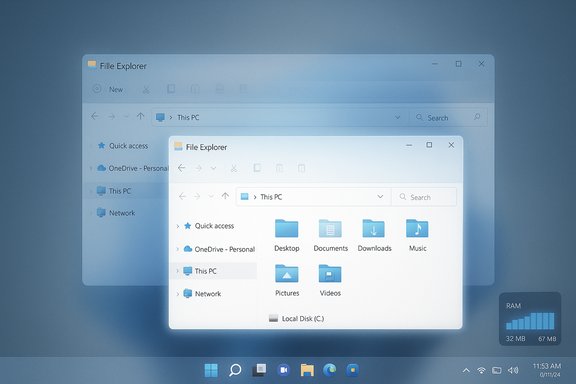Open Task View from the taskbar
576x384 pixels.
(259, 370)
